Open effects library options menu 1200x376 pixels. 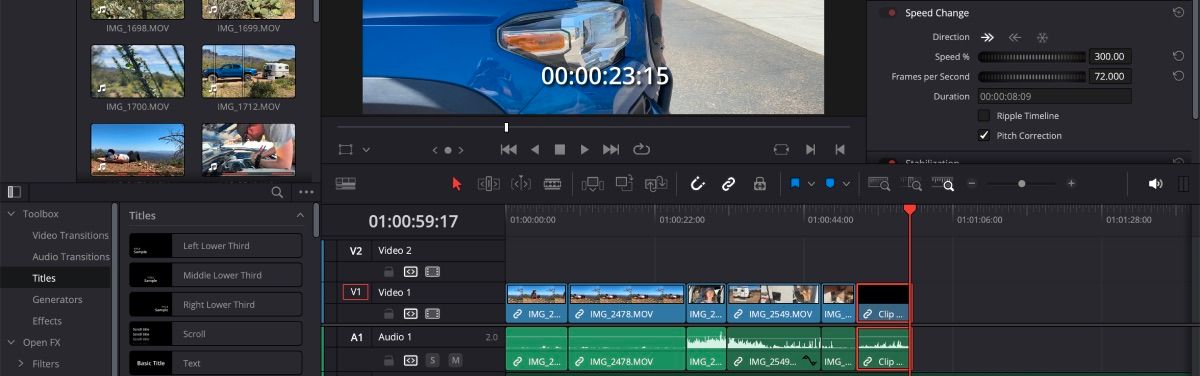click(x=306, y=192)
